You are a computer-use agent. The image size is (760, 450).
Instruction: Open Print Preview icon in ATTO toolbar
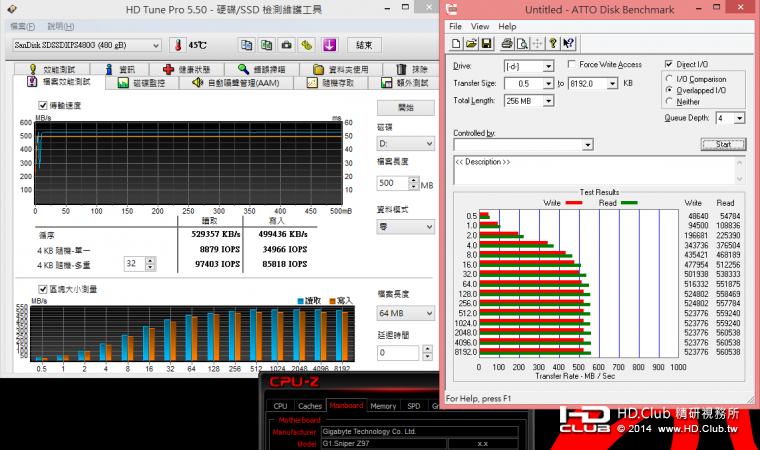coord(521,43)
